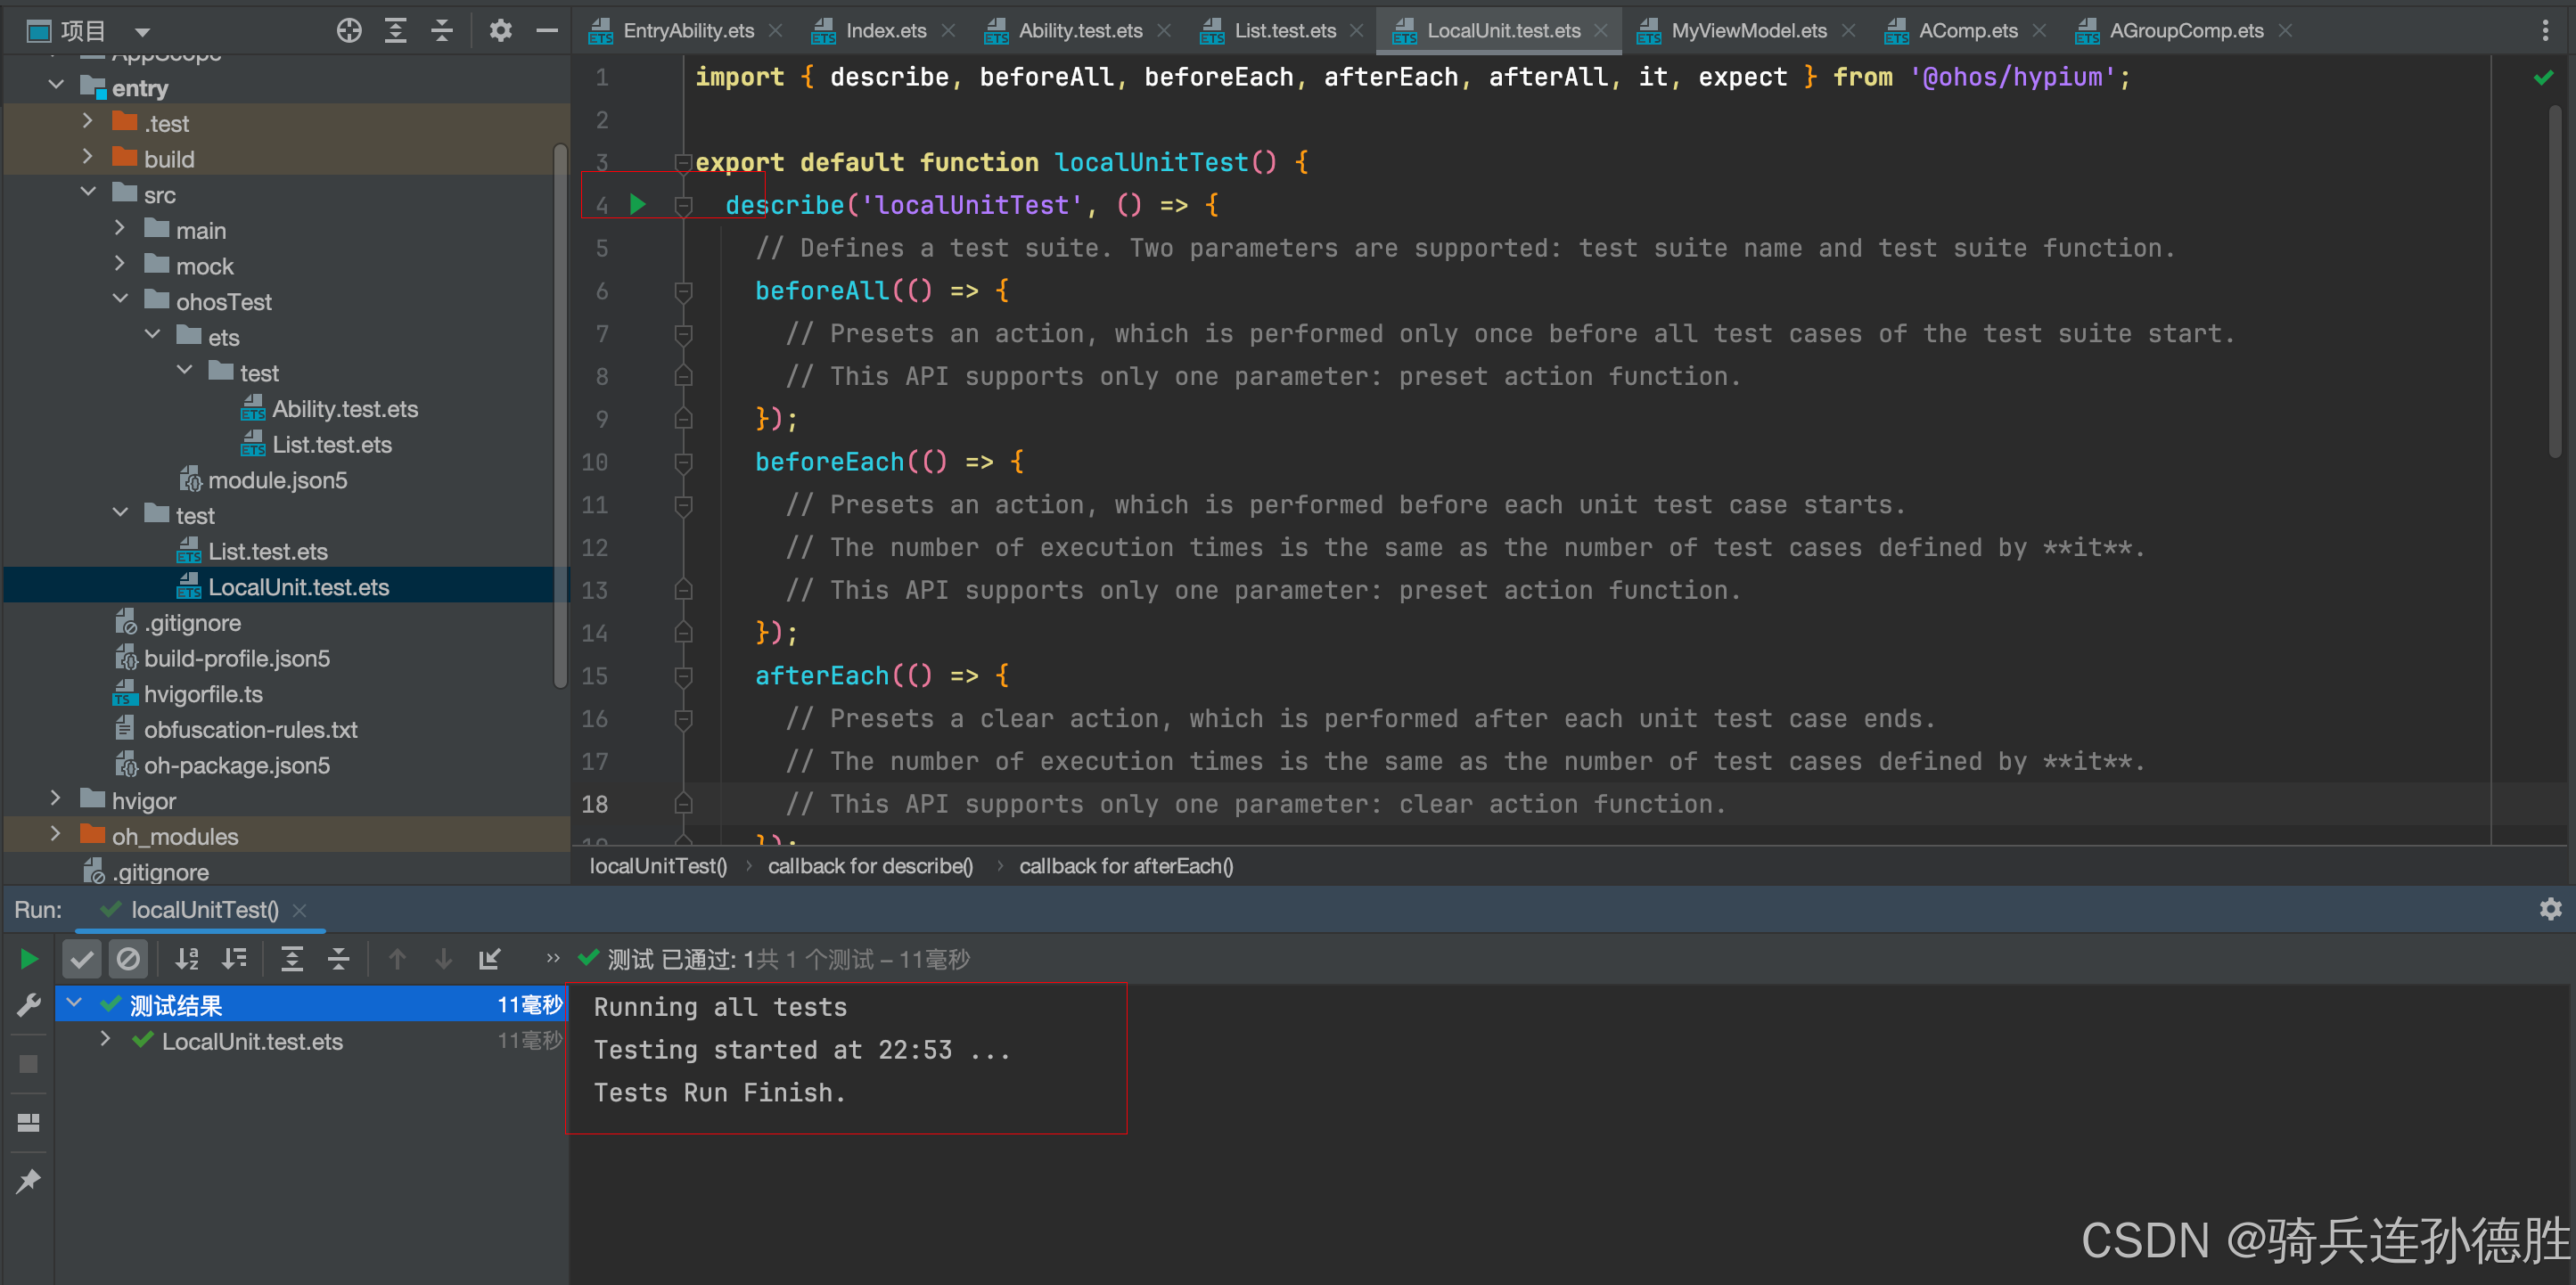Open Run panel settings gear

click(2550, 908)
